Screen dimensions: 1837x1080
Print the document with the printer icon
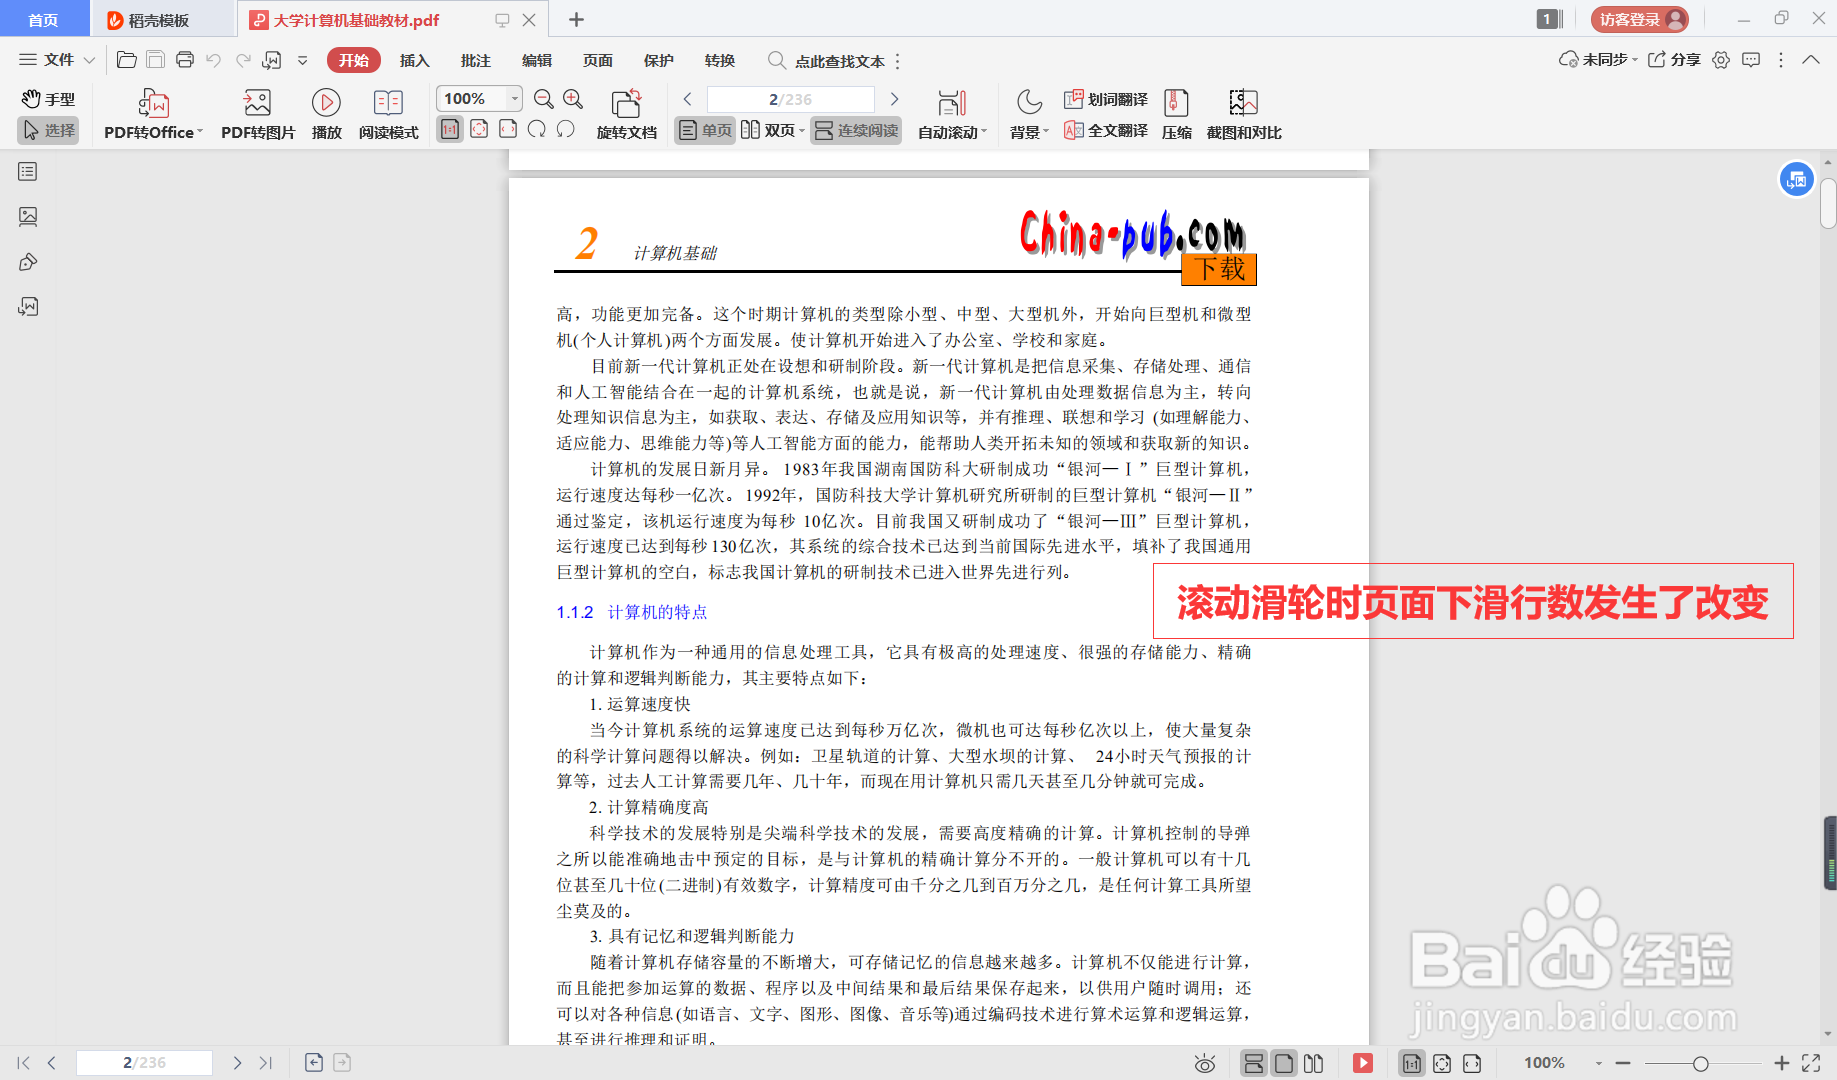click(x=185, y=60)
